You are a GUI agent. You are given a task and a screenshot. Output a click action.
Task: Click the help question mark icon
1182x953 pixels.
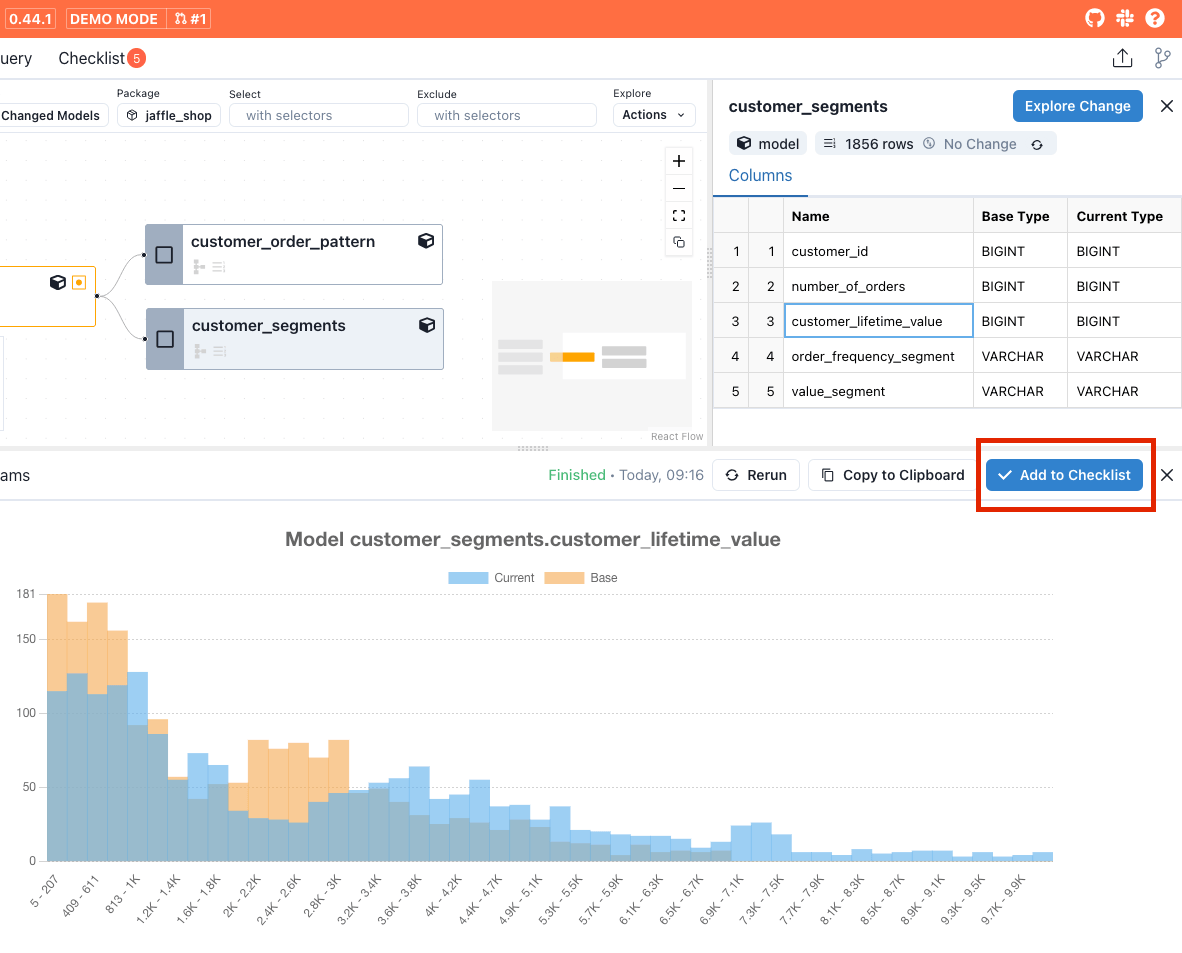1155,19
